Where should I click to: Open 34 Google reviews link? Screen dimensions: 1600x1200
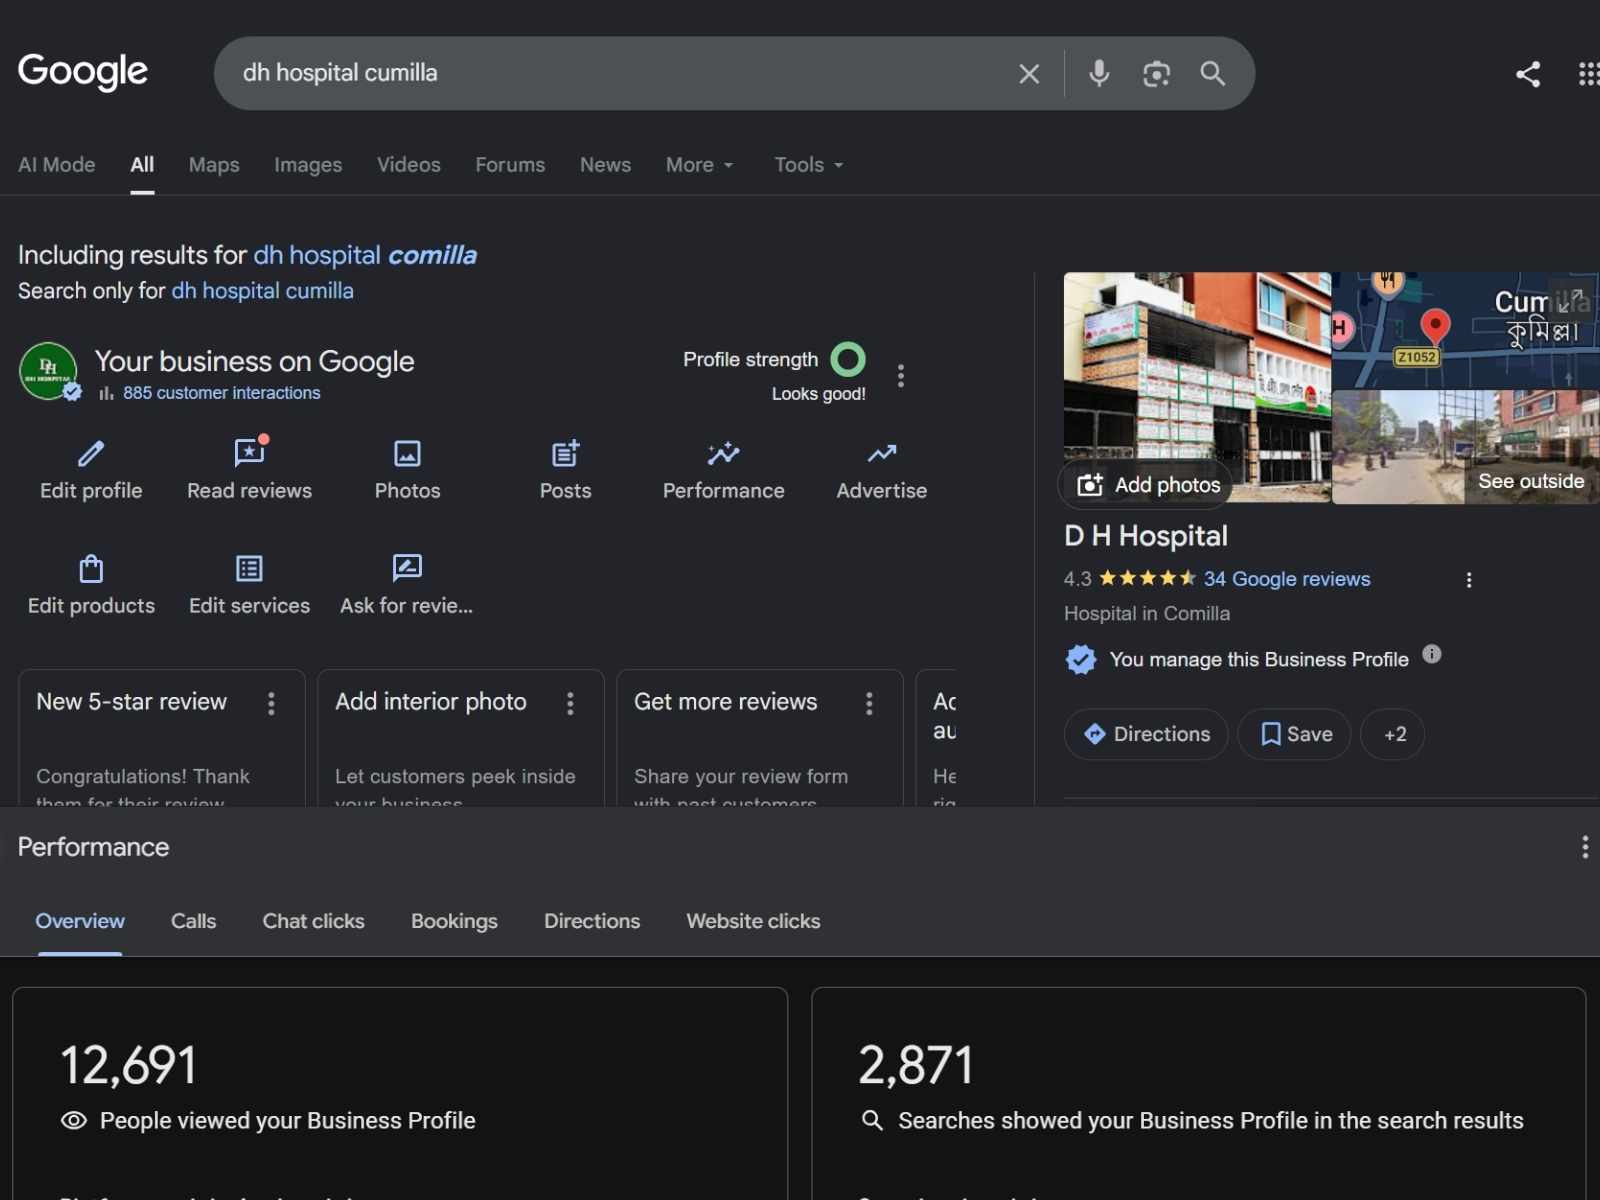pyautogui.click(x=1287, y=579)
